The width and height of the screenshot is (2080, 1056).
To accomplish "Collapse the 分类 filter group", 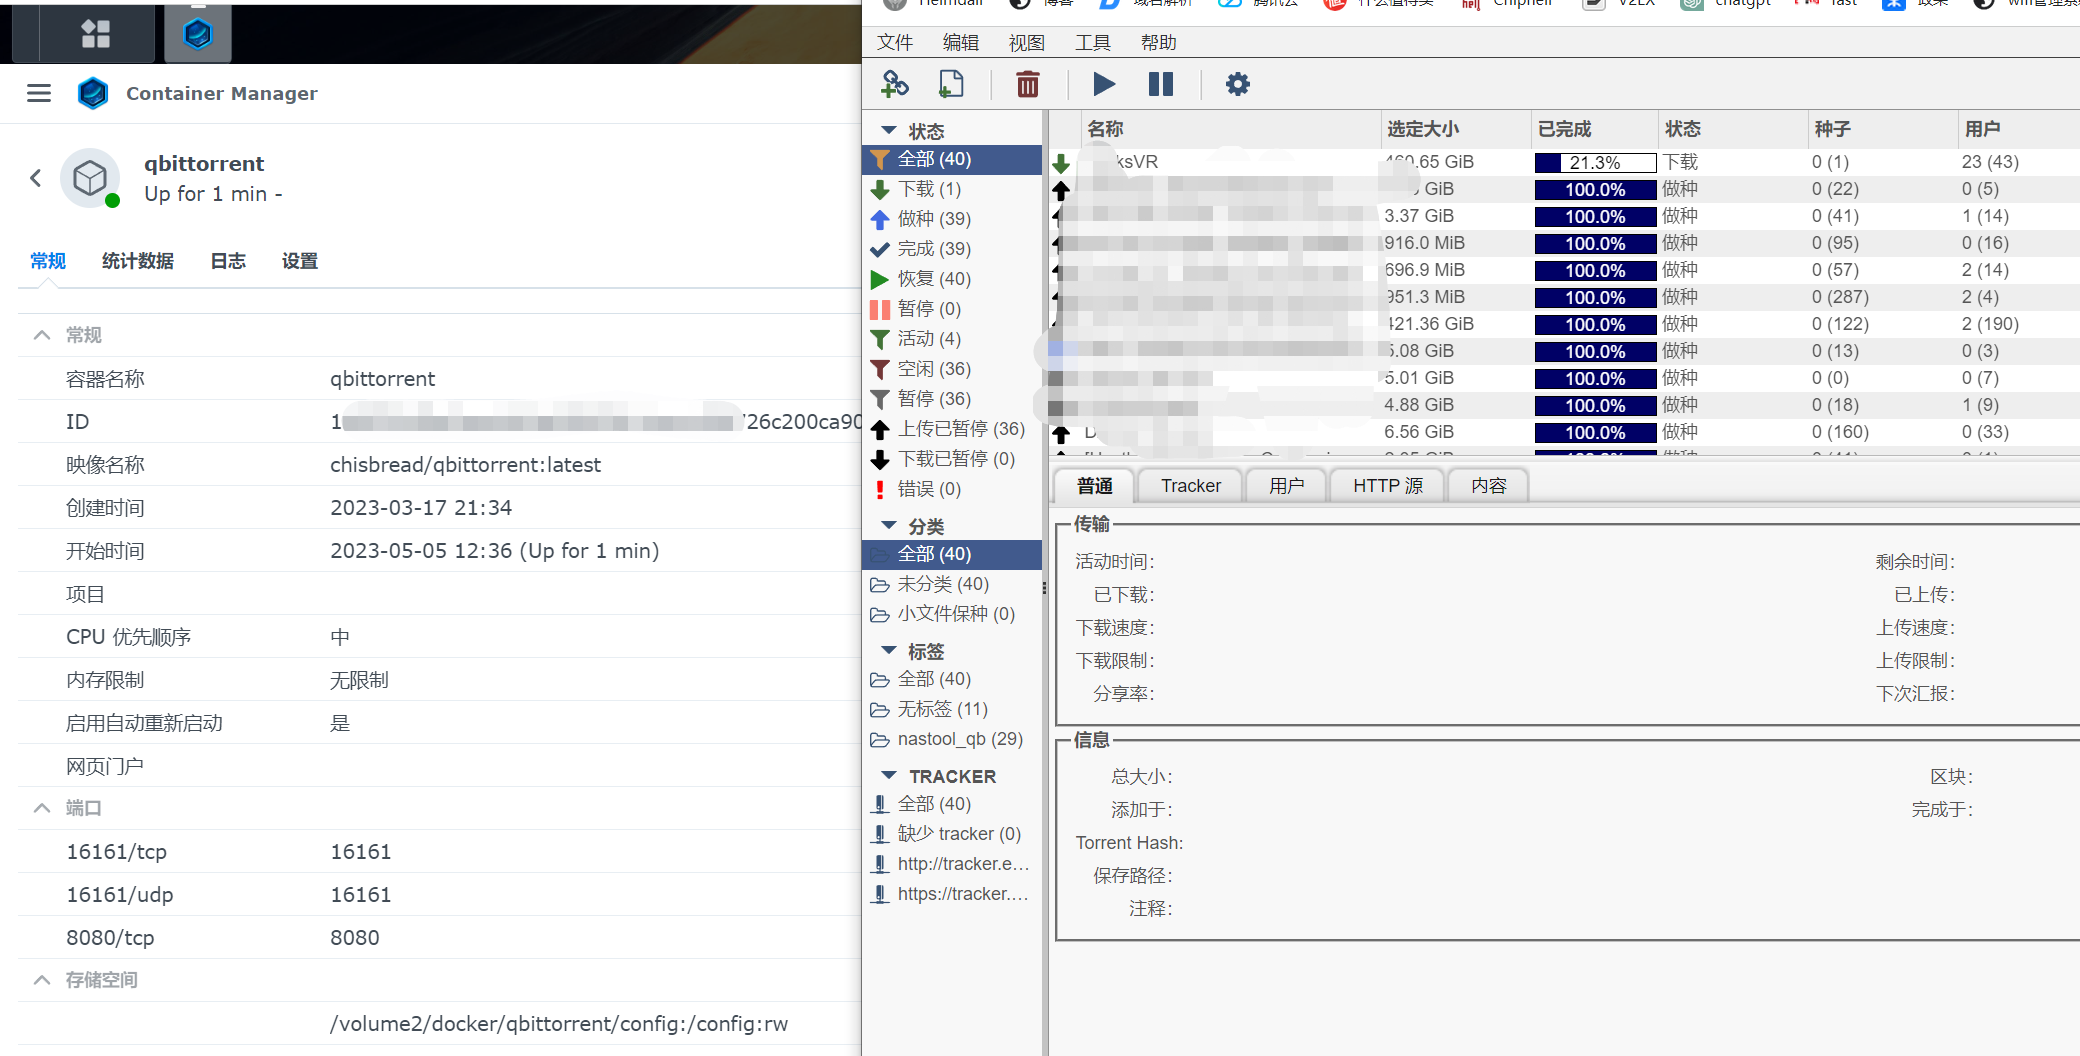I will click(x=888, y=526).
